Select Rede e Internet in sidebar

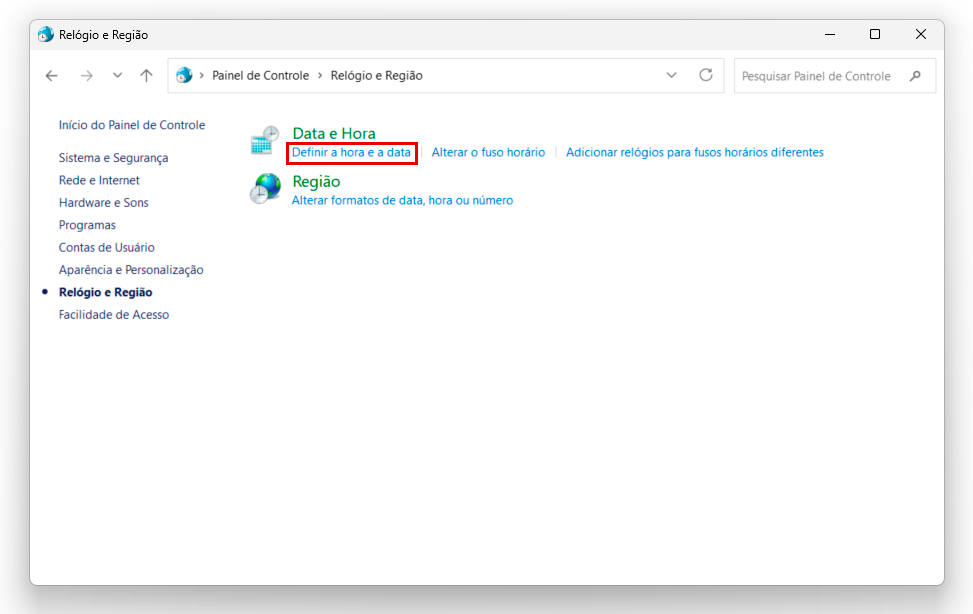[99, 180]
